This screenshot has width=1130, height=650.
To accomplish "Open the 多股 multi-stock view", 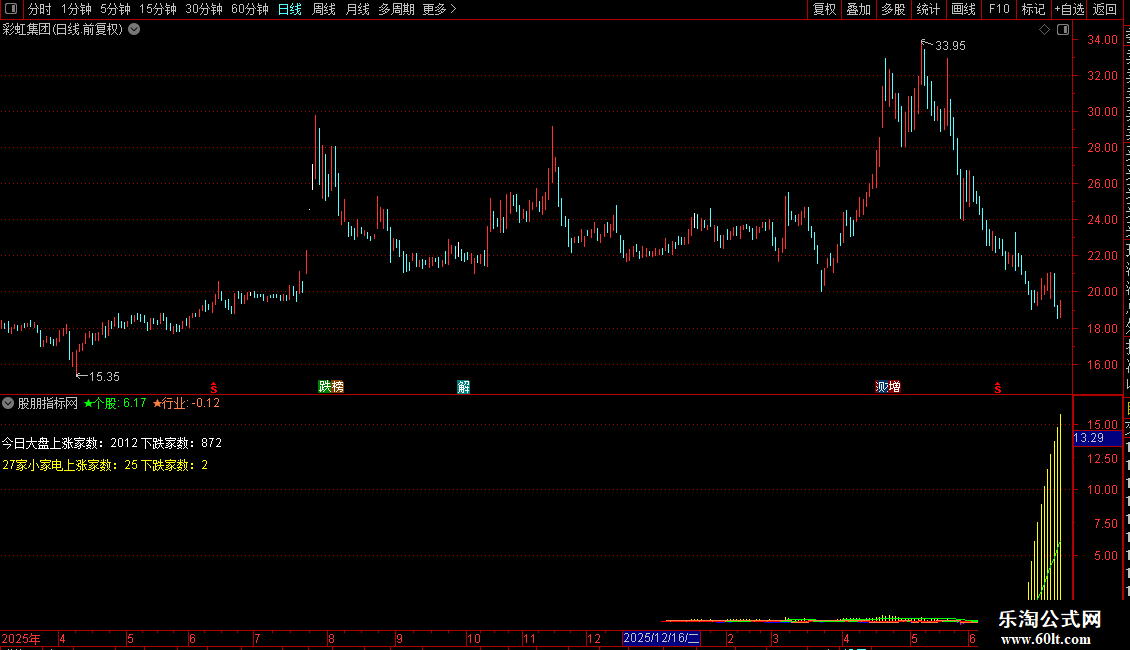I will 893,9.
